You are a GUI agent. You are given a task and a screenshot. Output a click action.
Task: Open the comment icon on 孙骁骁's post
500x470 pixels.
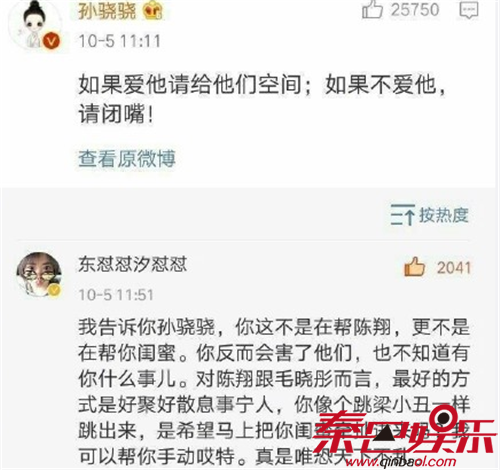tap(469, 10)
